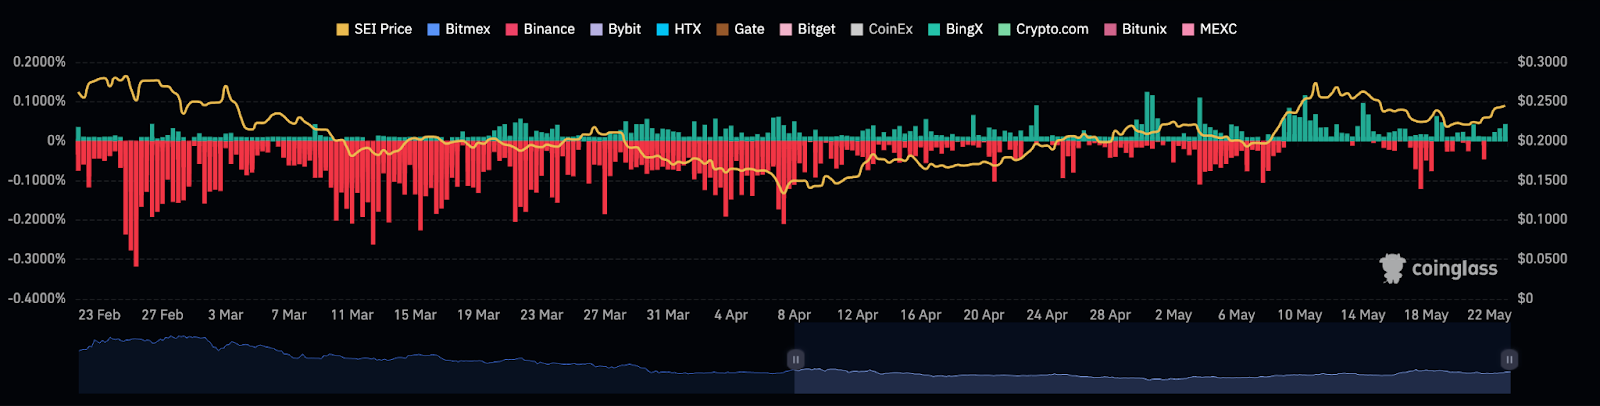Click the 16 Apr date axis label
The image size is (1600, 406).
click(920, 315)
